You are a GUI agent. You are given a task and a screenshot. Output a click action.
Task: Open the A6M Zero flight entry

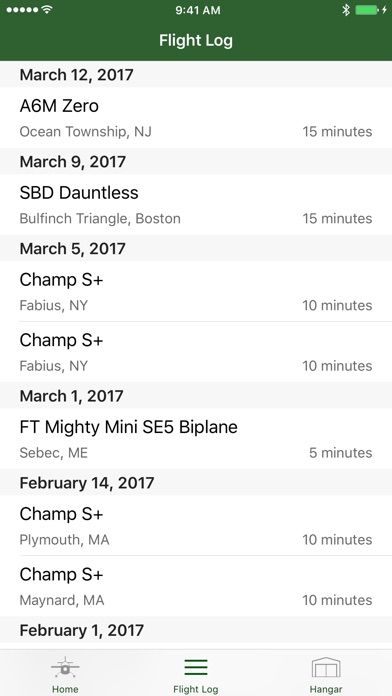(196, 118)
